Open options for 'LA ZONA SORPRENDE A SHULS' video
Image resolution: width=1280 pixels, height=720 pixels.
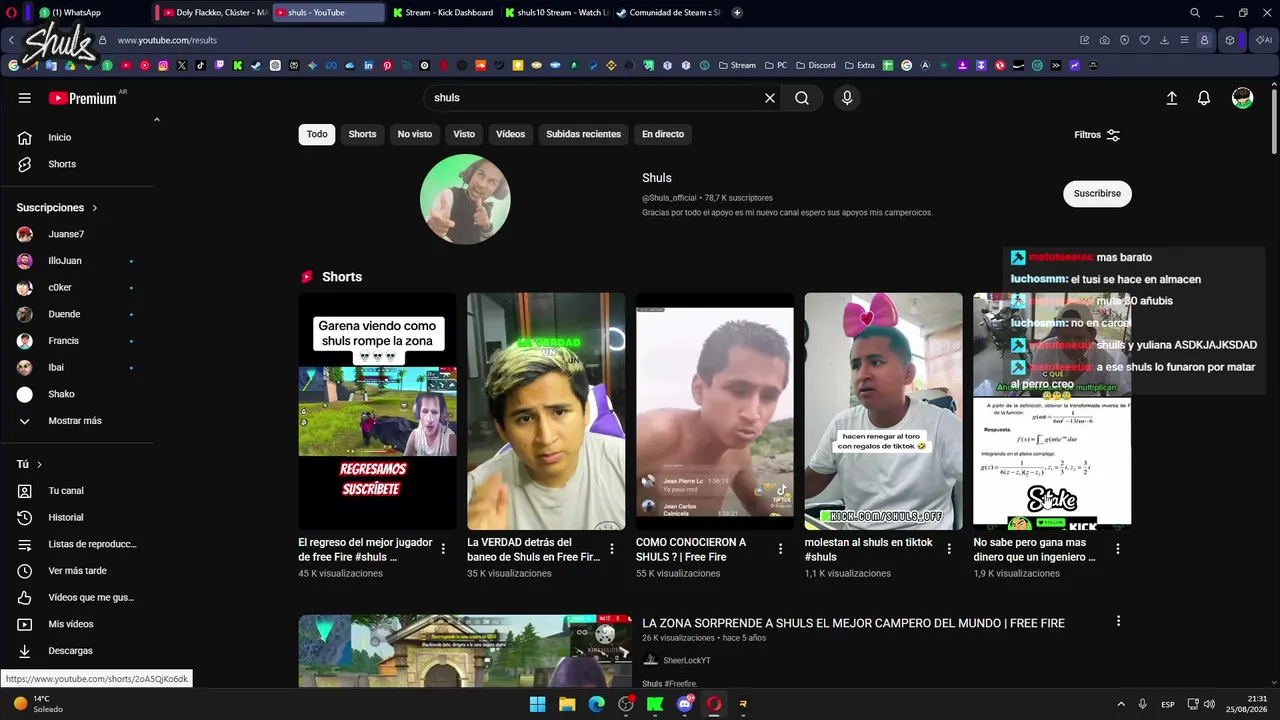[1118, 621]
